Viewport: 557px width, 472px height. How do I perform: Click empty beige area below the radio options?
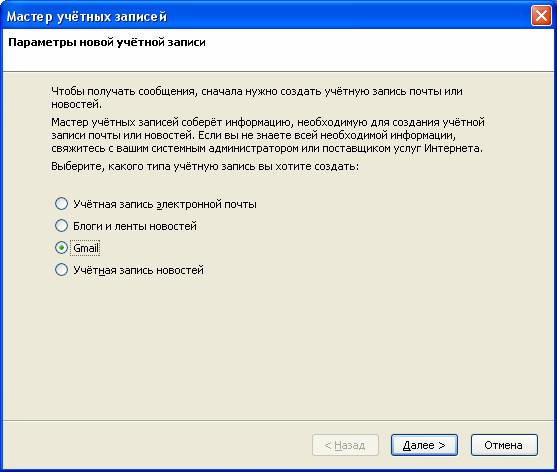pos(278,348)
